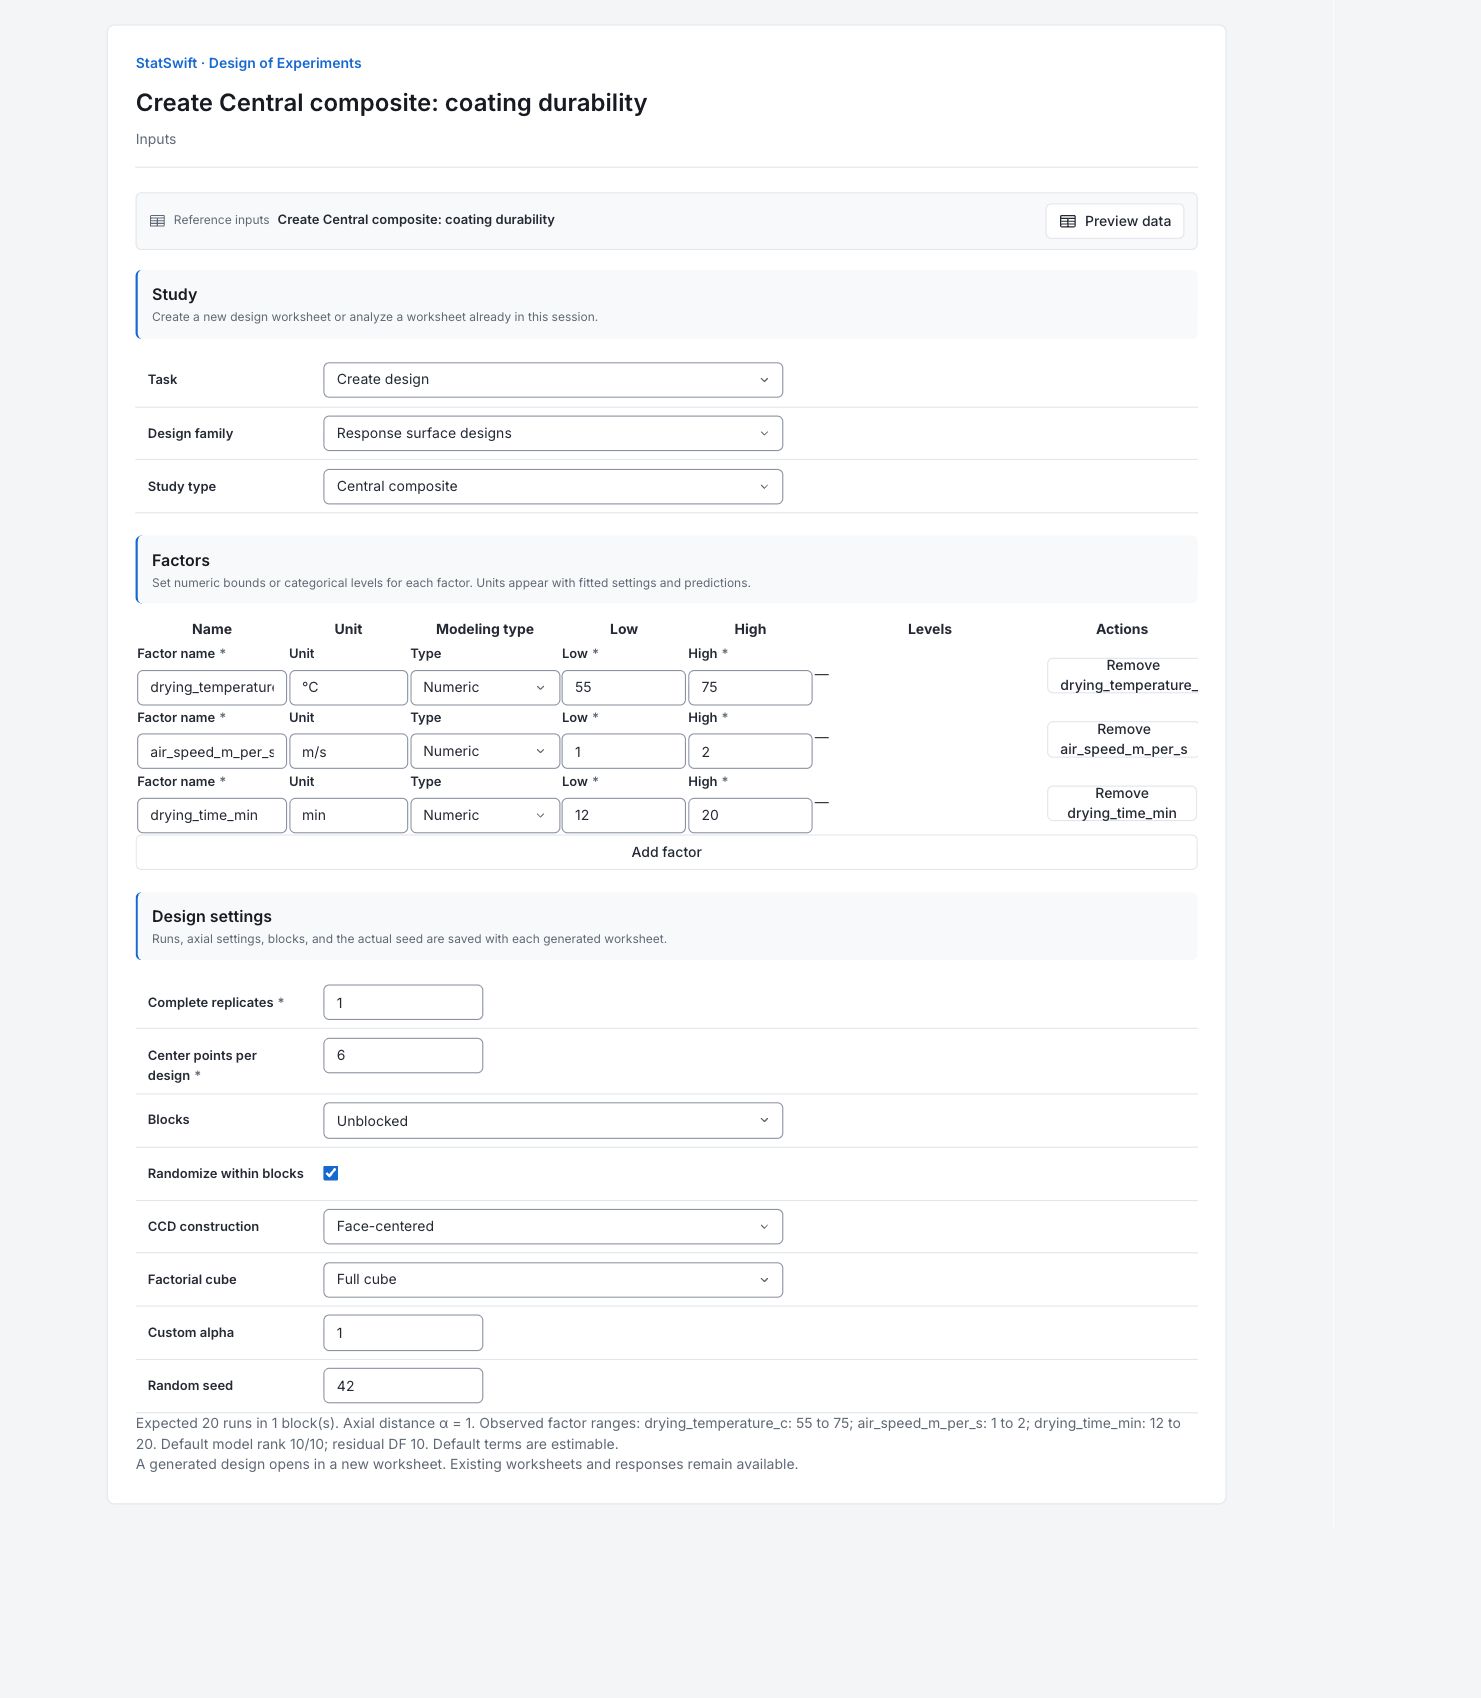This screenshot has height=1698, width=1481.
Task: Open modeling type dropdown for drying_time_min
Action: 485,816
